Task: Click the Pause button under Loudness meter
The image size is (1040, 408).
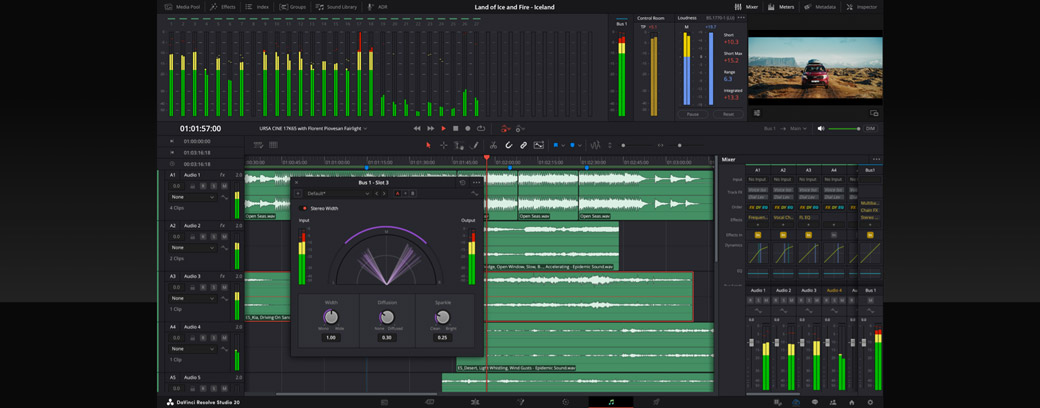Action: click(x=692, y=114)
